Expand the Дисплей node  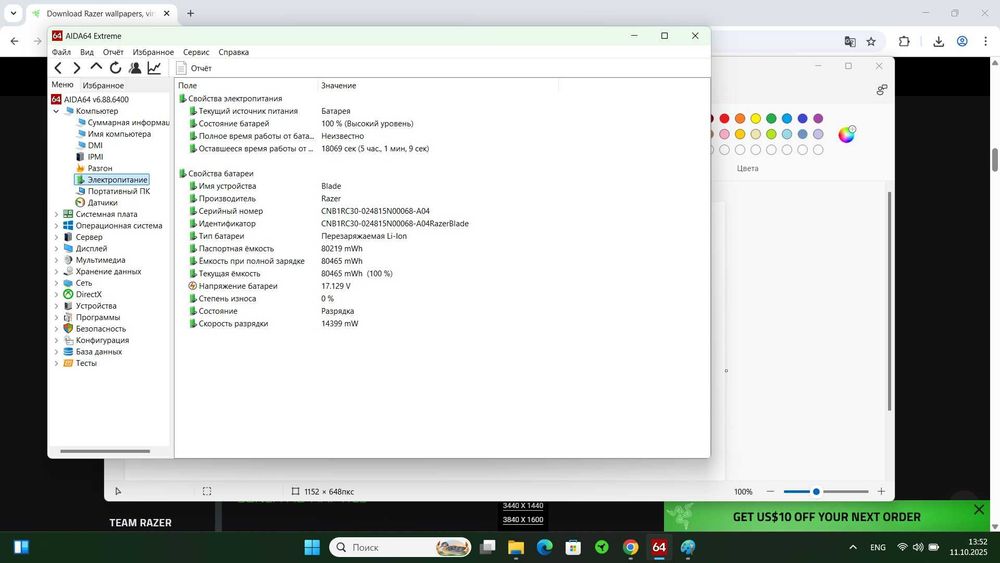point(56,249)
